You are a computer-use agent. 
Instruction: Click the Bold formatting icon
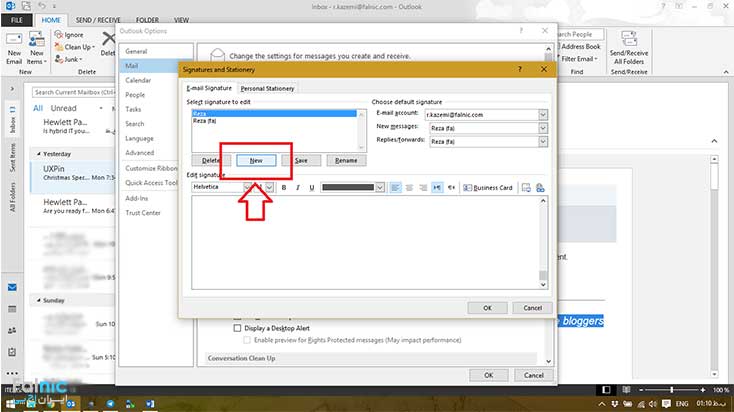coord(284,187)
